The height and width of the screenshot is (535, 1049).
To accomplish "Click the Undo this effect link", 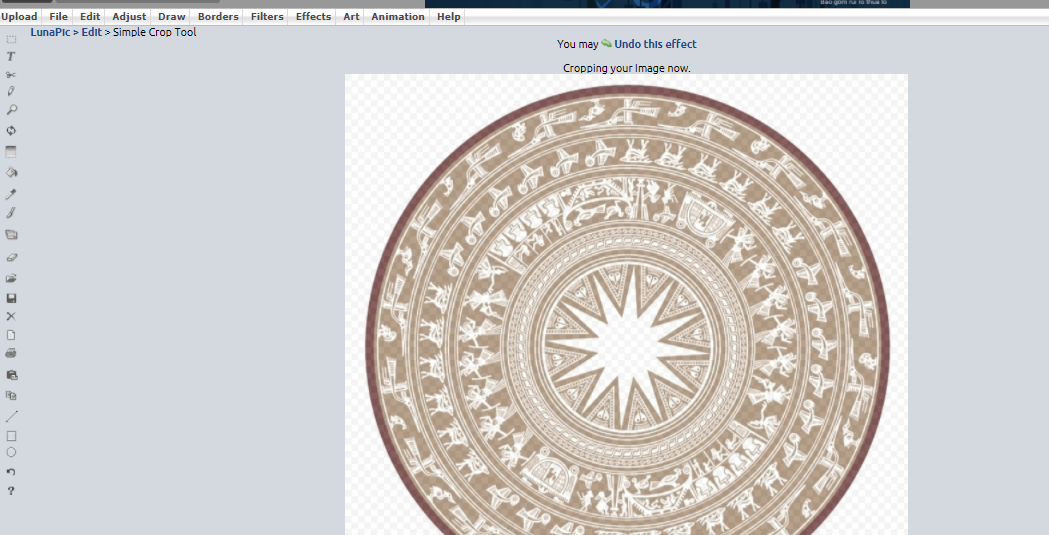I will pos(655,44).
